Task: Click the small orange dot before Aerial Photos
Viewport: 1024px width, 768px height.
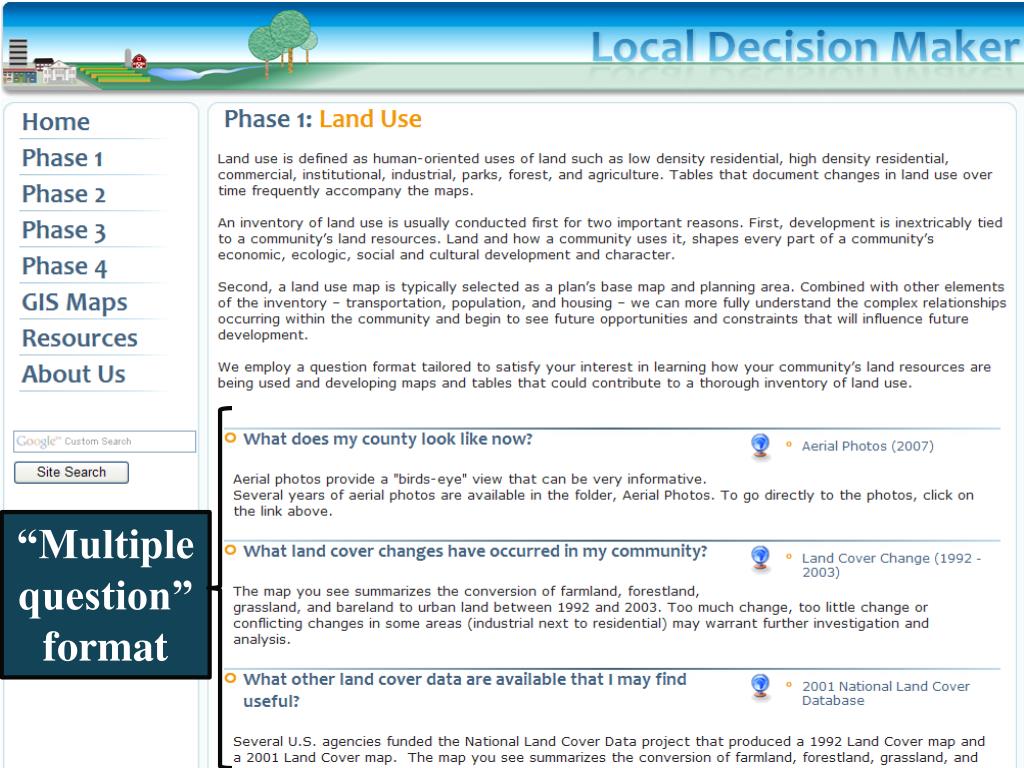Action: [789, 444]
